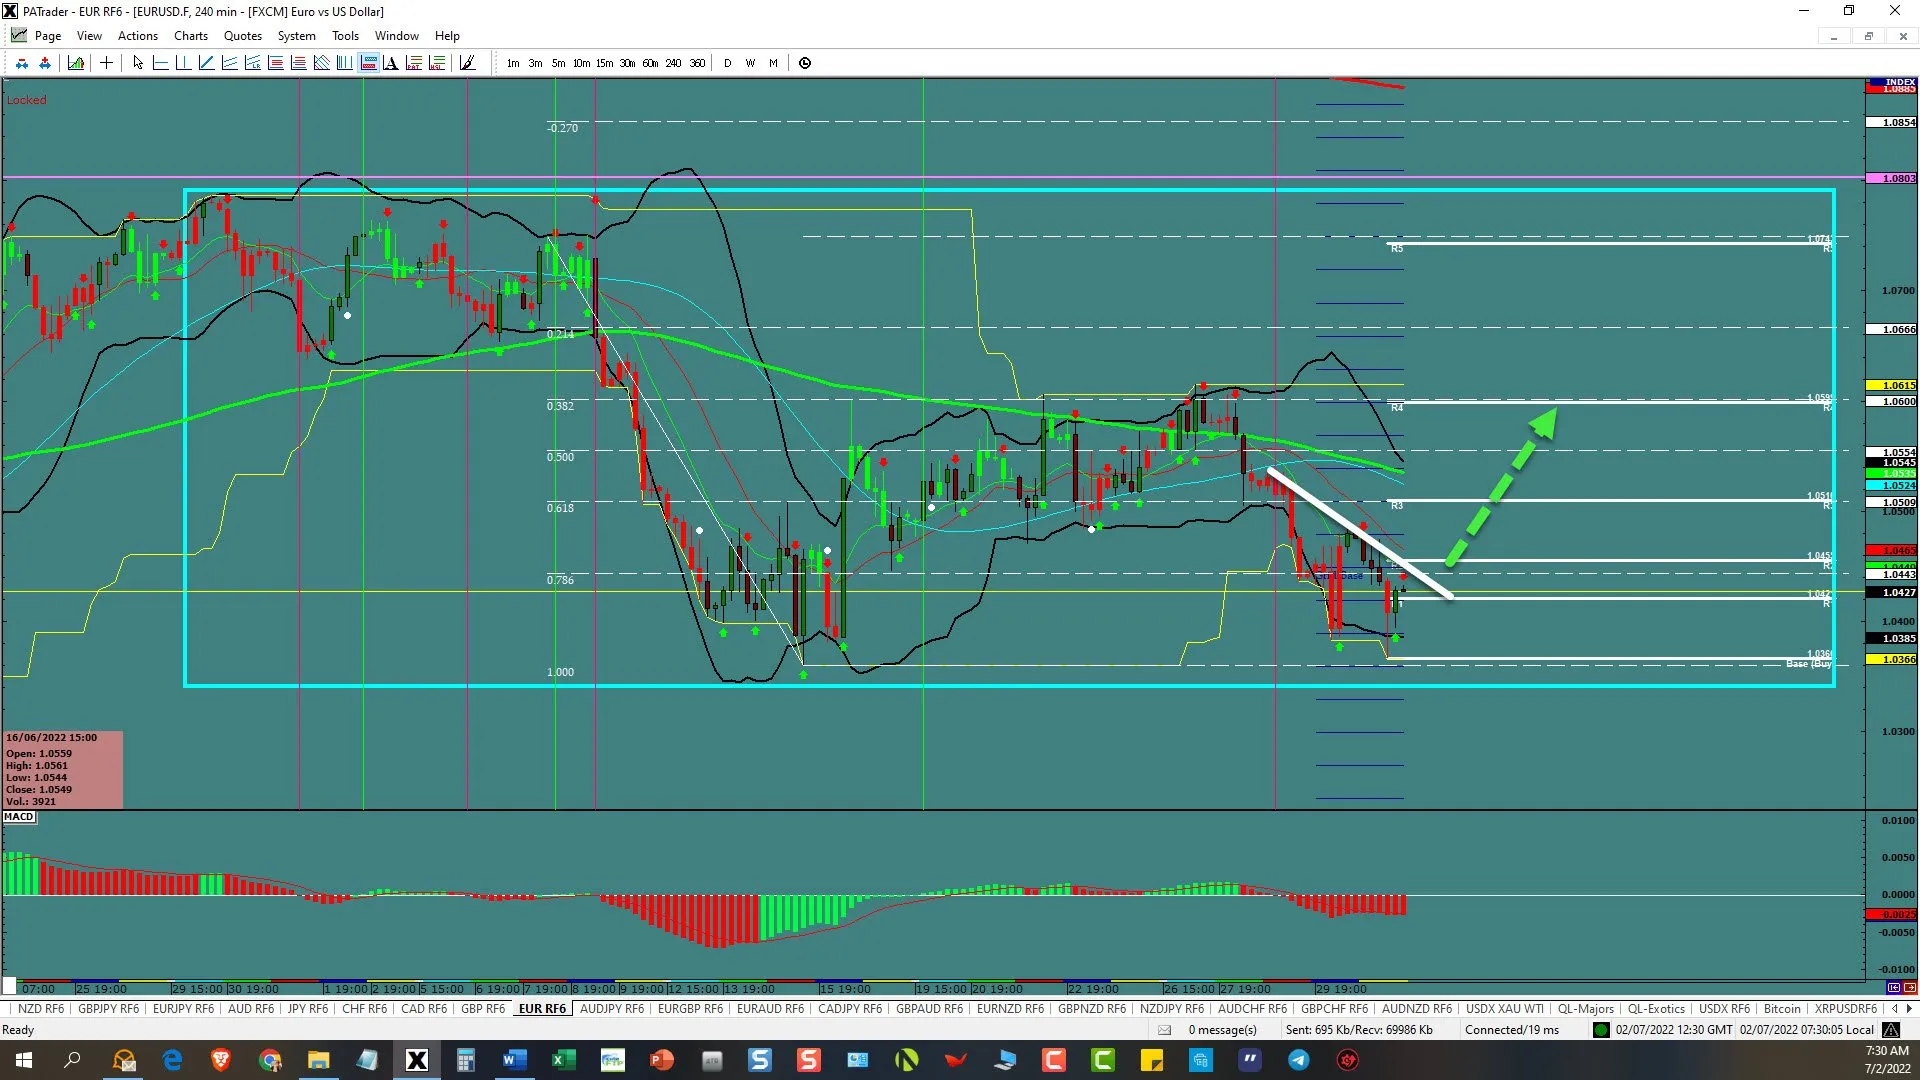Image resolution: width=1920 pixels, height=1080 pixels.
Task: Click the green connection indicator in status bar
Action: pos(1601,1030)
